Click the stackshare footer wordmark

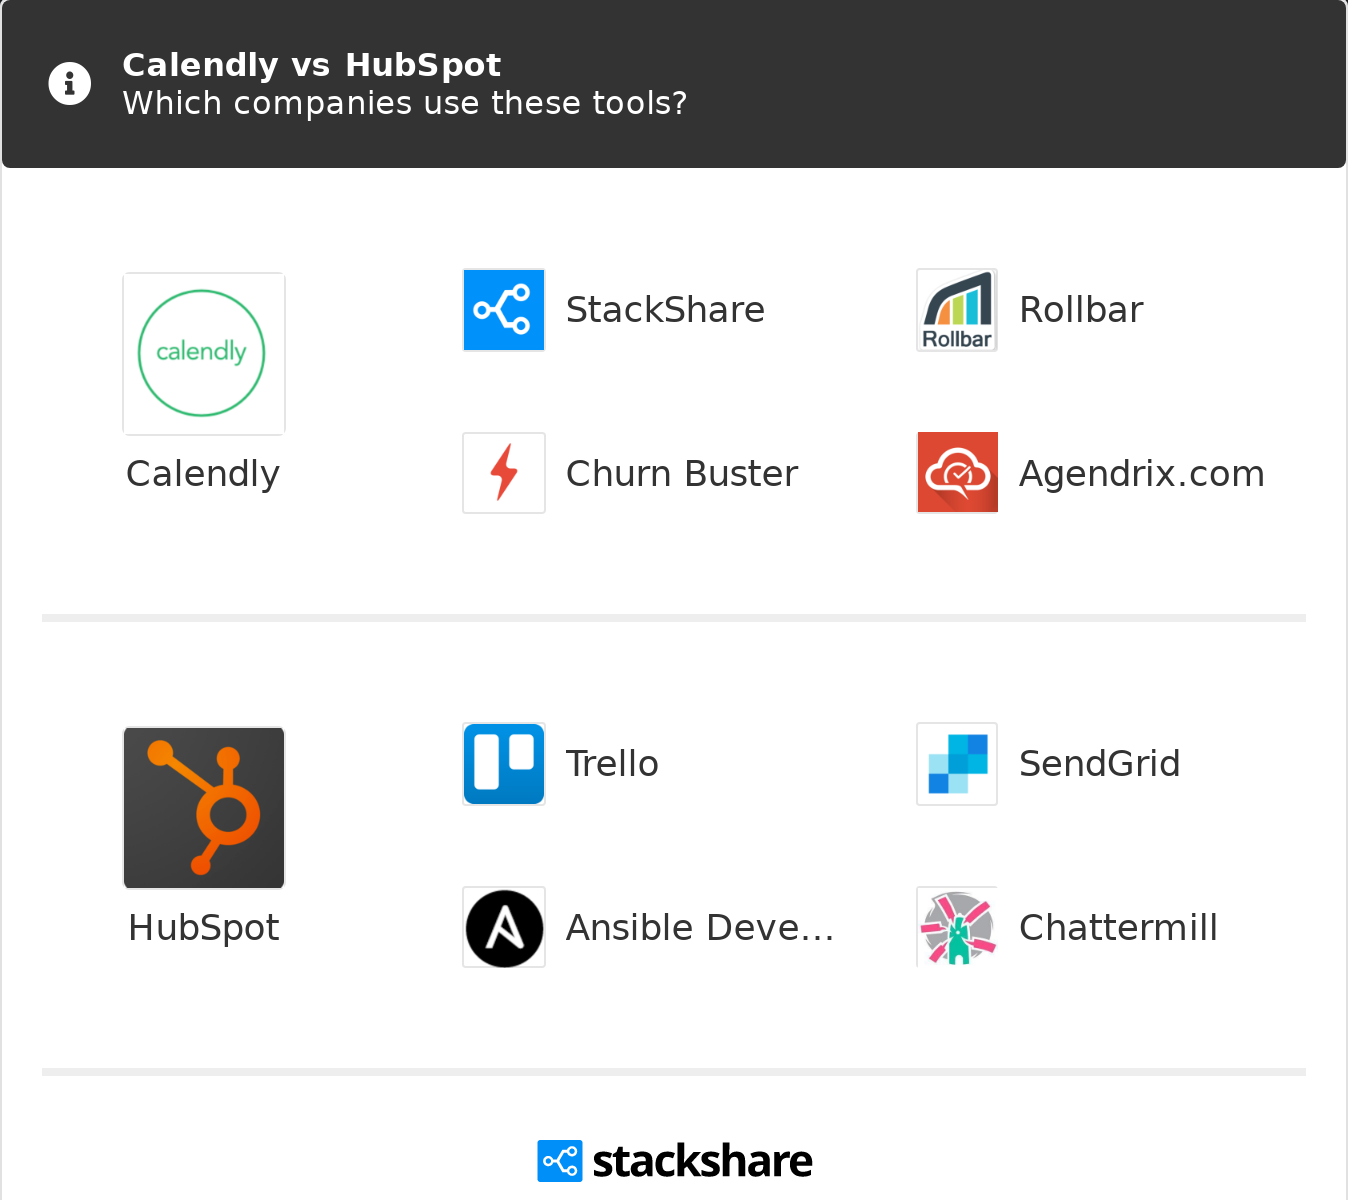702,1161
